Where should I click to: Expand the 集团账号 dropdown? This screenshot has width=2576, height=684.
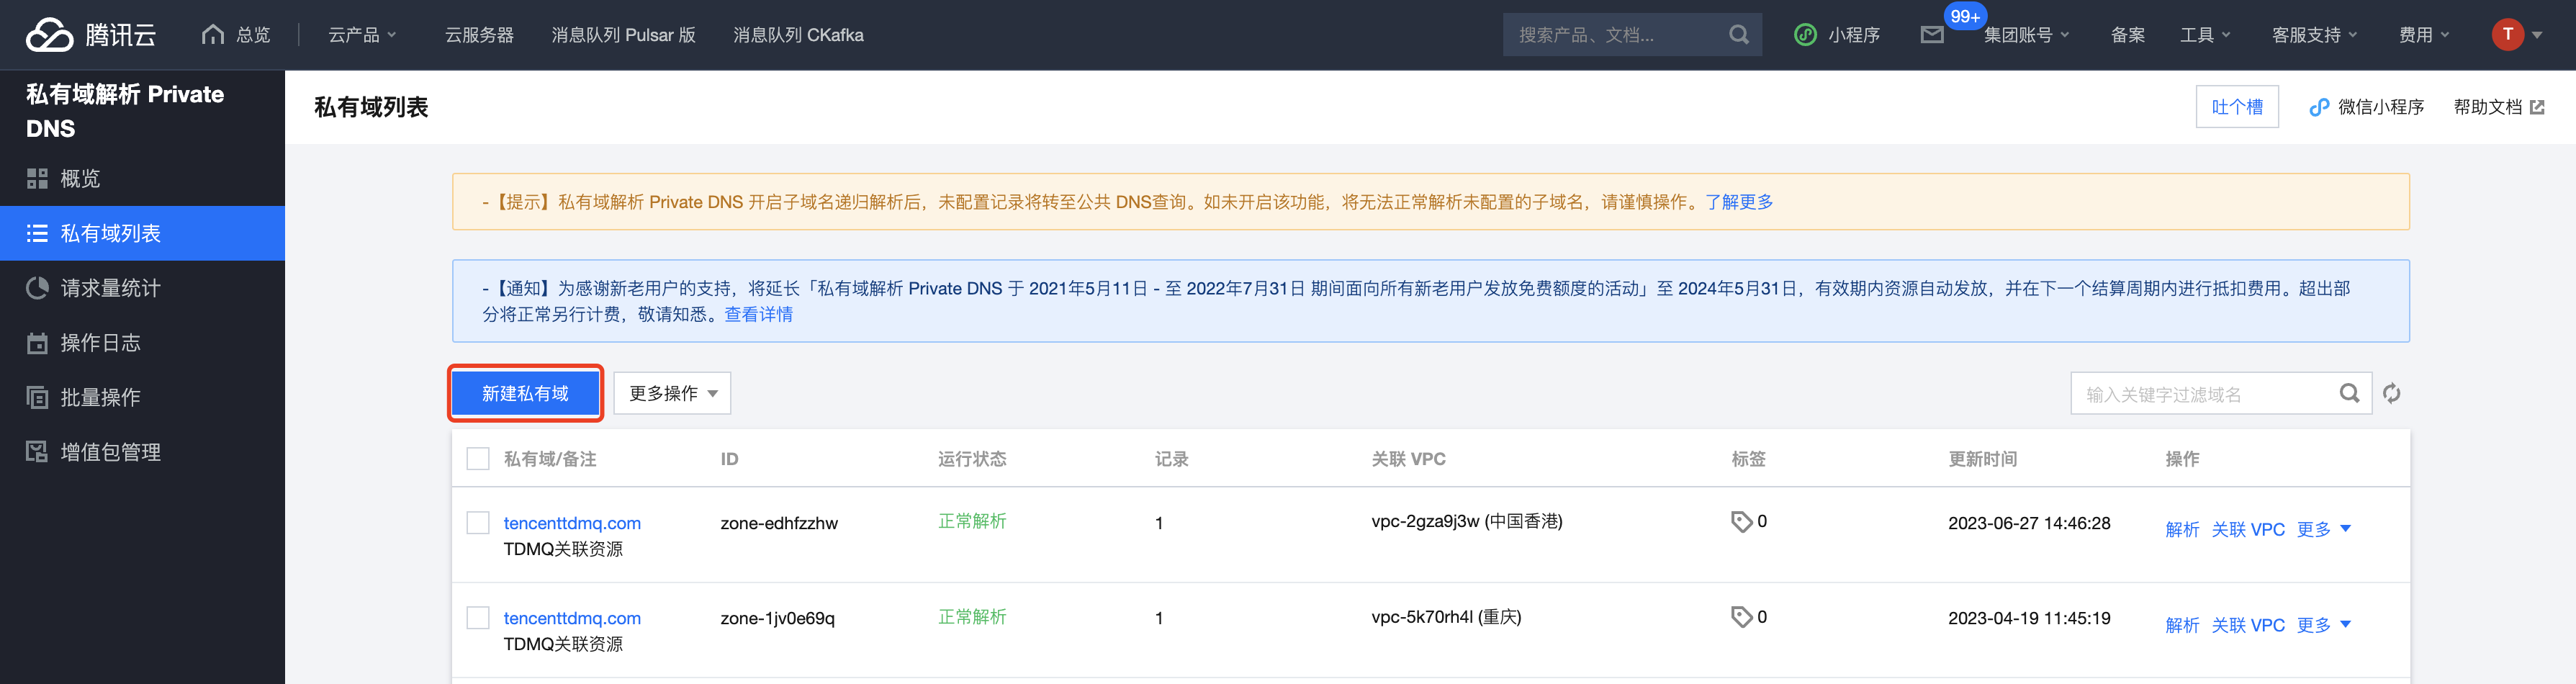[x=2026, y=35]
